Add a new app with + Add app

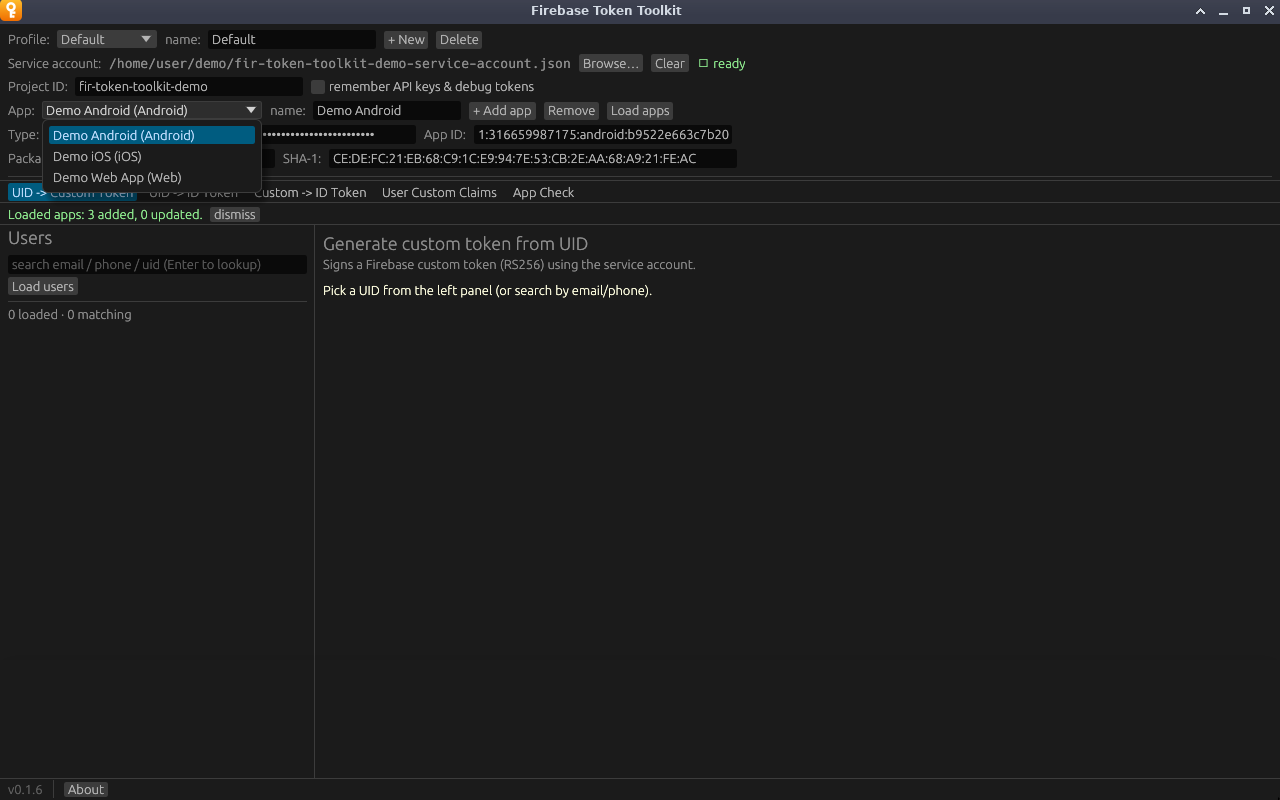coord(502,111)
